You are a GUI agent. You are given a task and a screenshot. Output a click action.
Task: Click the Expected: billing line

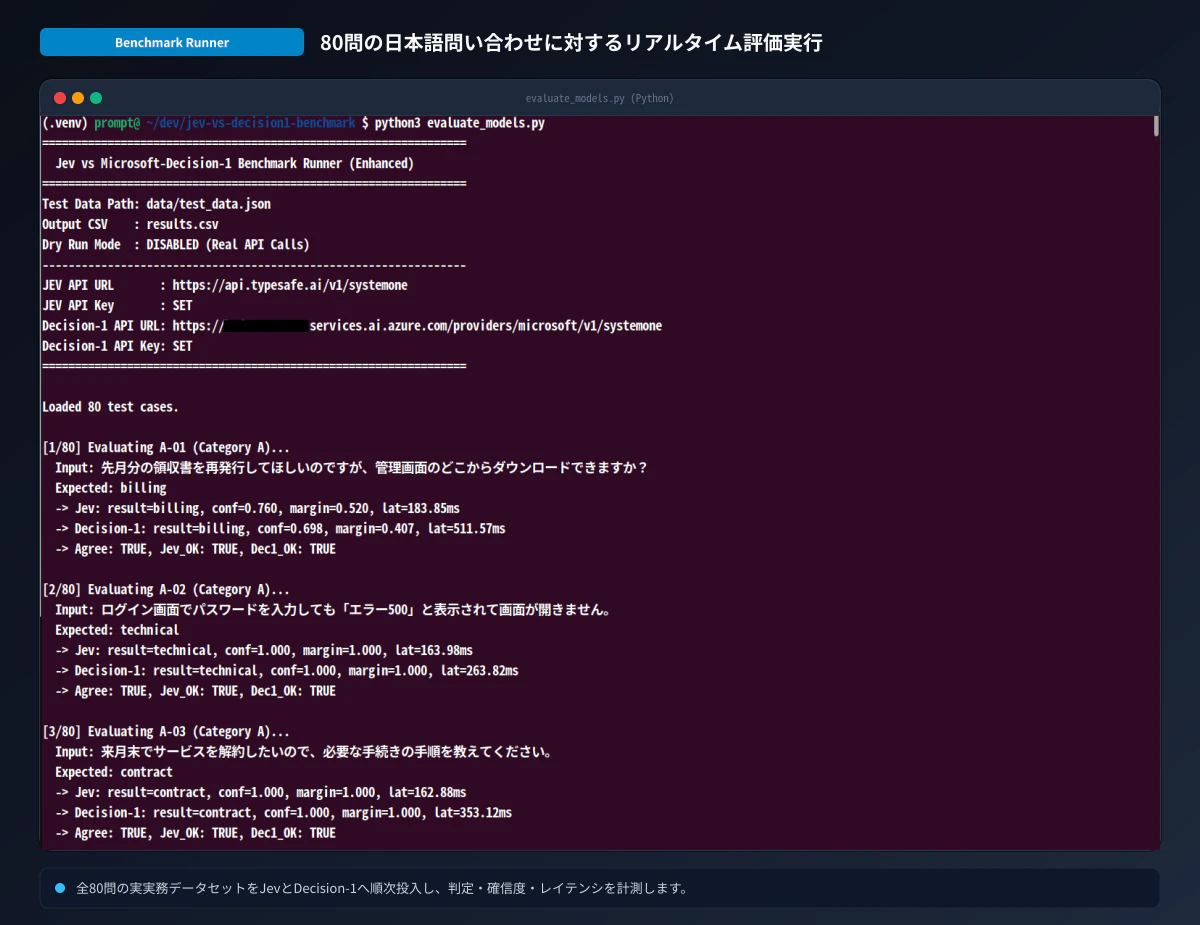click(111, 488)
